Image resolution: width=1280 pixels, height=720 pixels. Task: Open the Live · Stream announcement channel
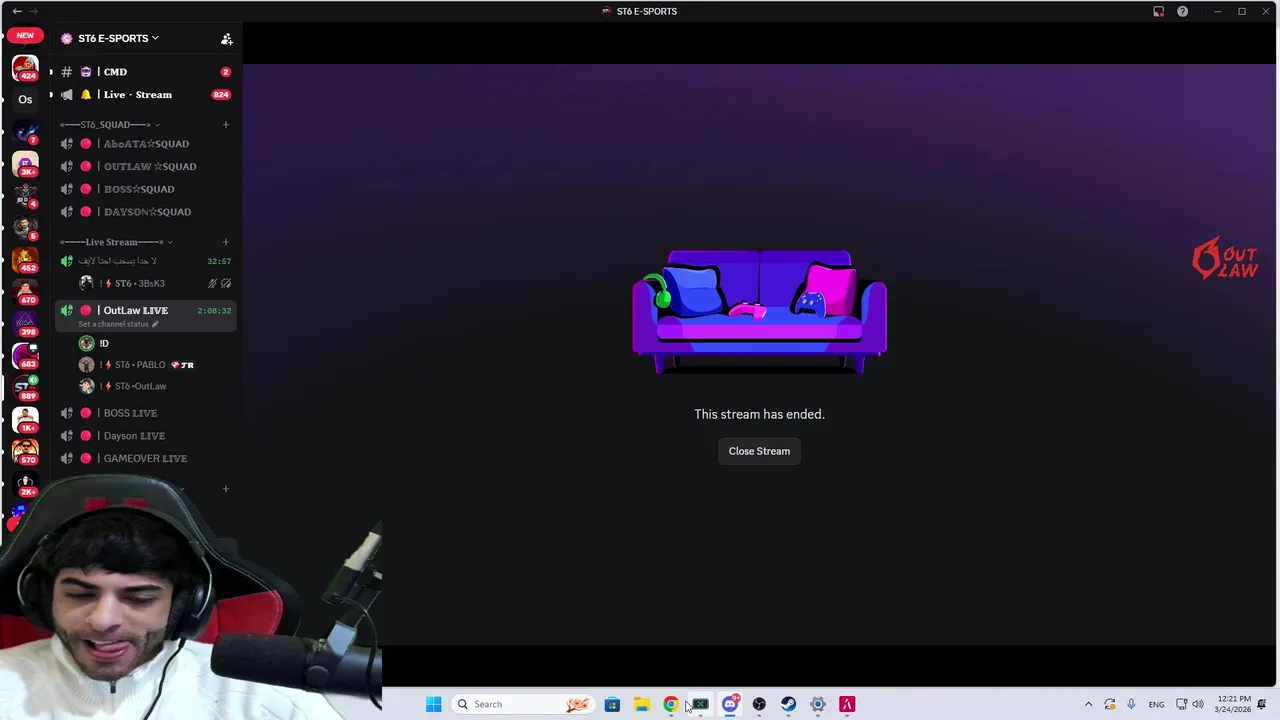(140, 95)
